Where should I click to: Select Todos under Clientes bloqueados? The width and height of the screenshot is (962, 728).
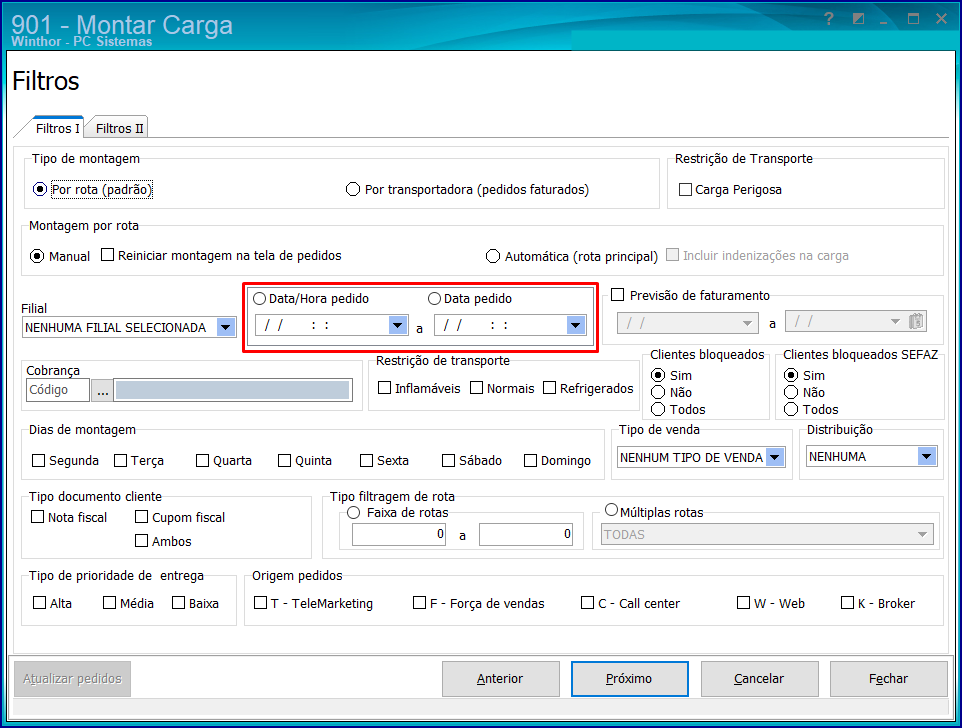pos(658,409)
